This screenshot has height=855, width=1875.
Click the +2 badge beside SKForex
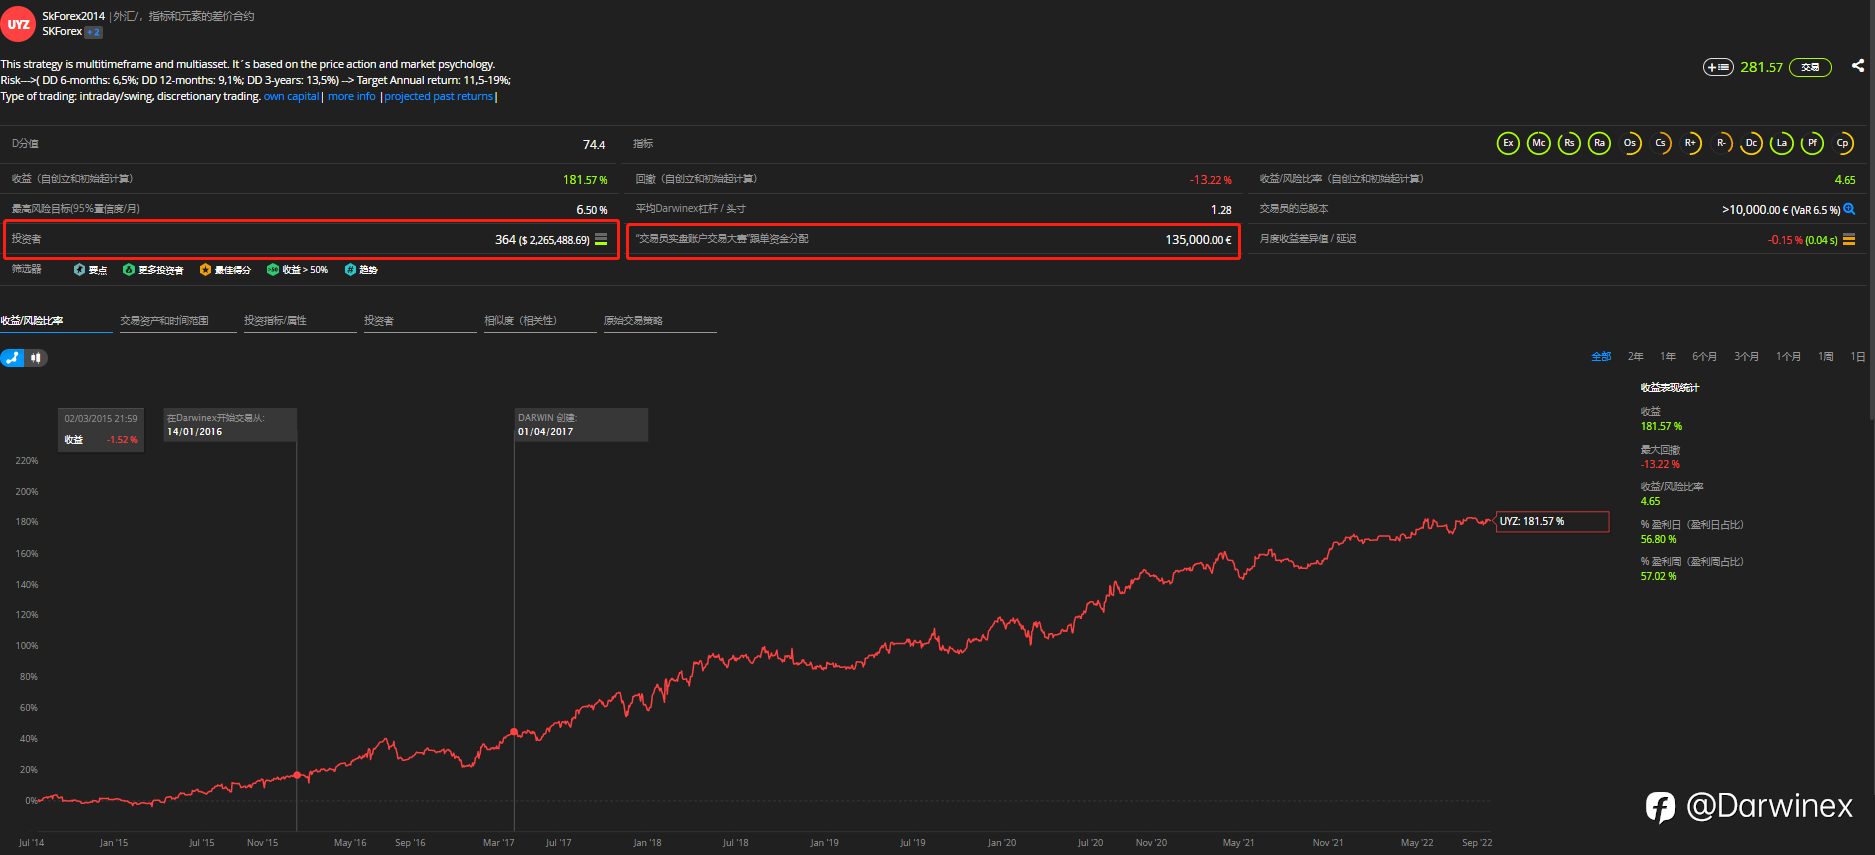coord(93,32)
